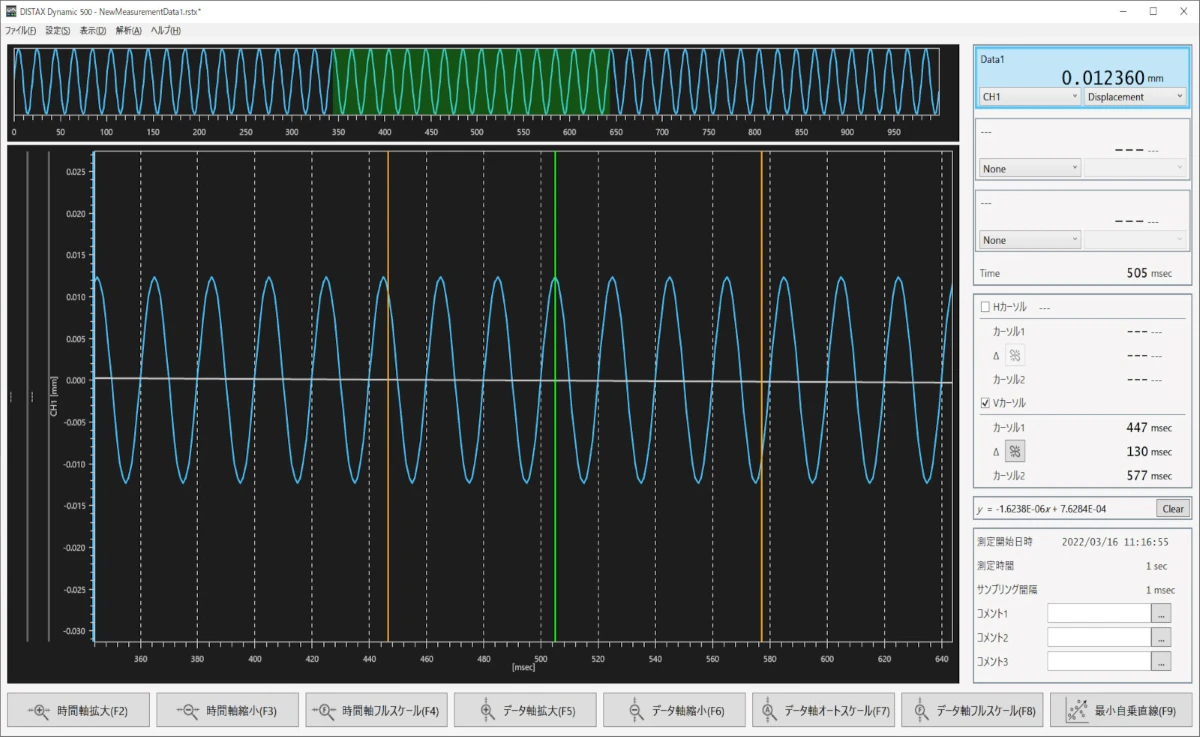This screenshot has width=1200, height=737.
Task: Disable the Vカーソル checkbox
Action: pyautogui.click(x=985, y=402)
